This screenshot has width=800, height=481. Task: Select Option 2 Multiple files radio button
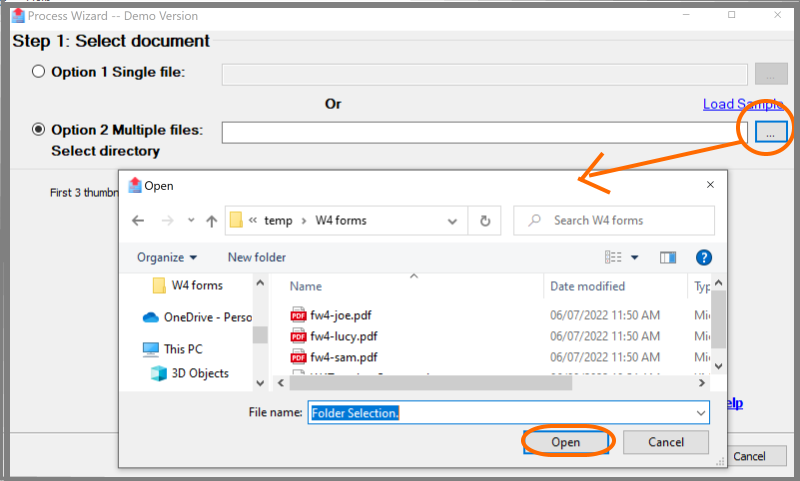point(38,130)
